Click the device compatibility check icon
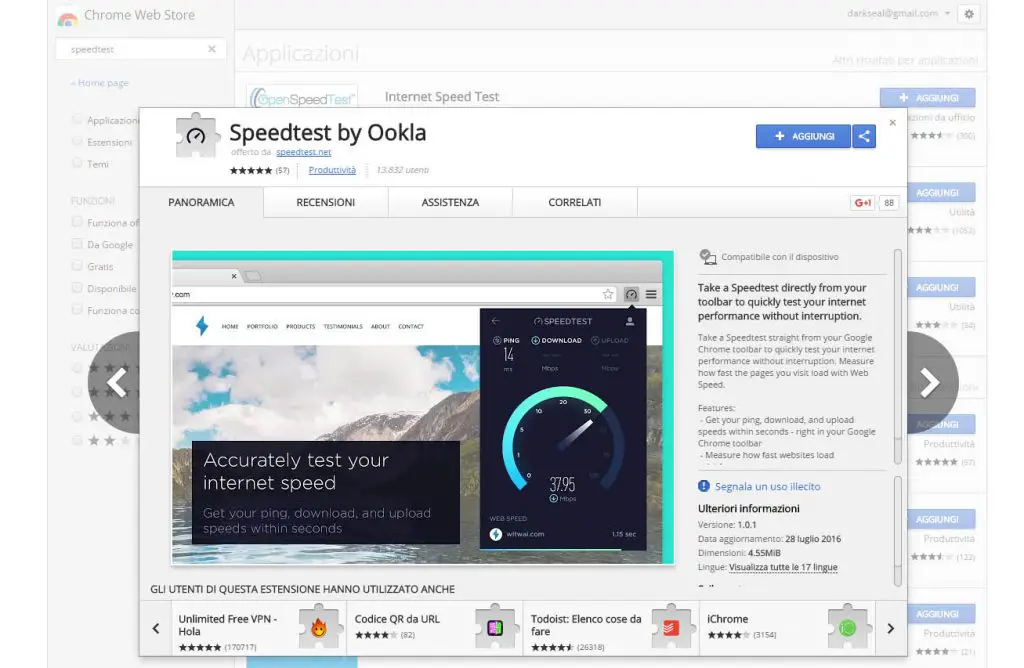 707,257
